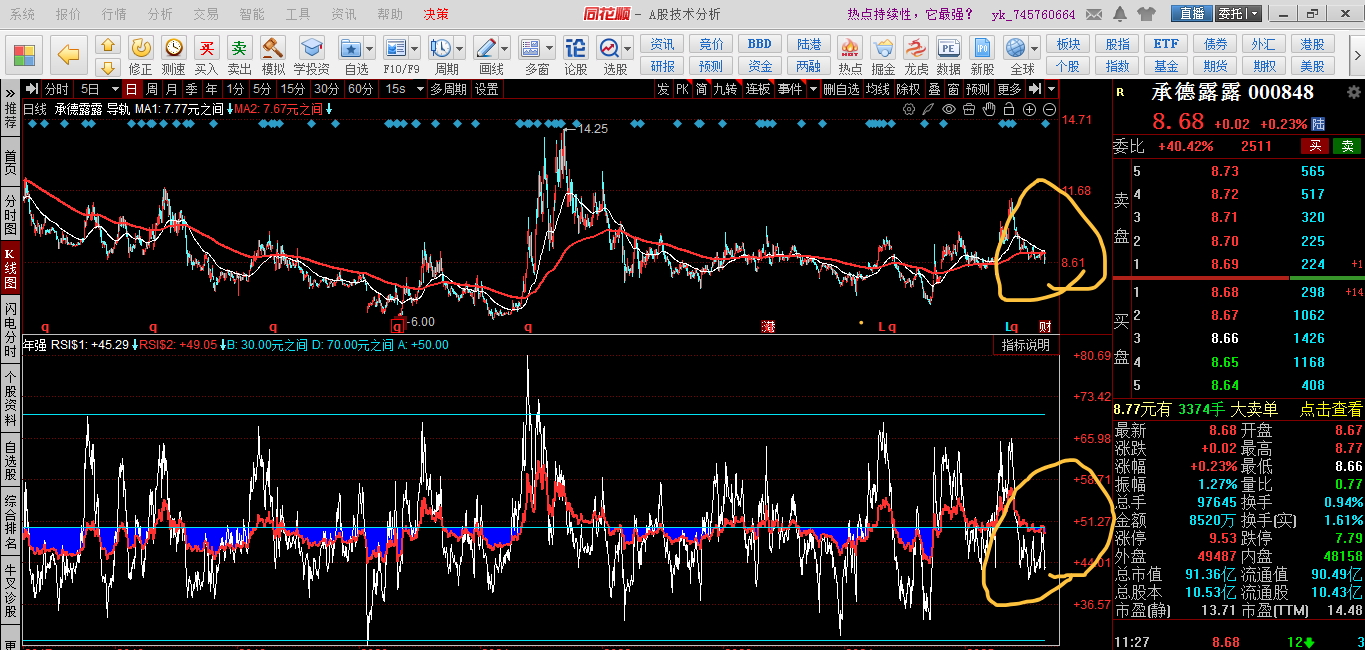Switch chart period to 月 monthly
The height and width of the screenshot is (650, 1365).
[x=171, y=89]
